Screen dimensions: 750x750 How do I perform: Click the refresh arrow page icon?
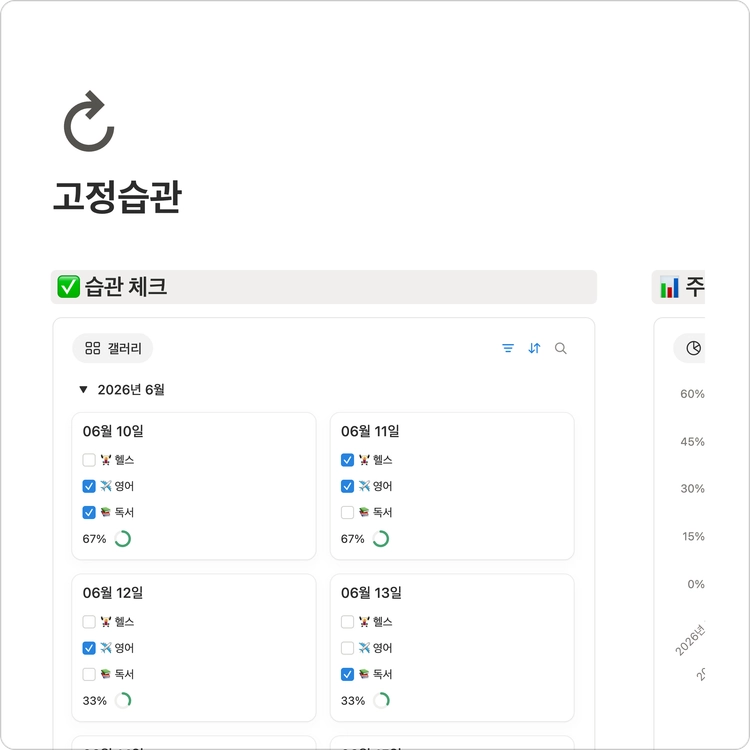89,121
